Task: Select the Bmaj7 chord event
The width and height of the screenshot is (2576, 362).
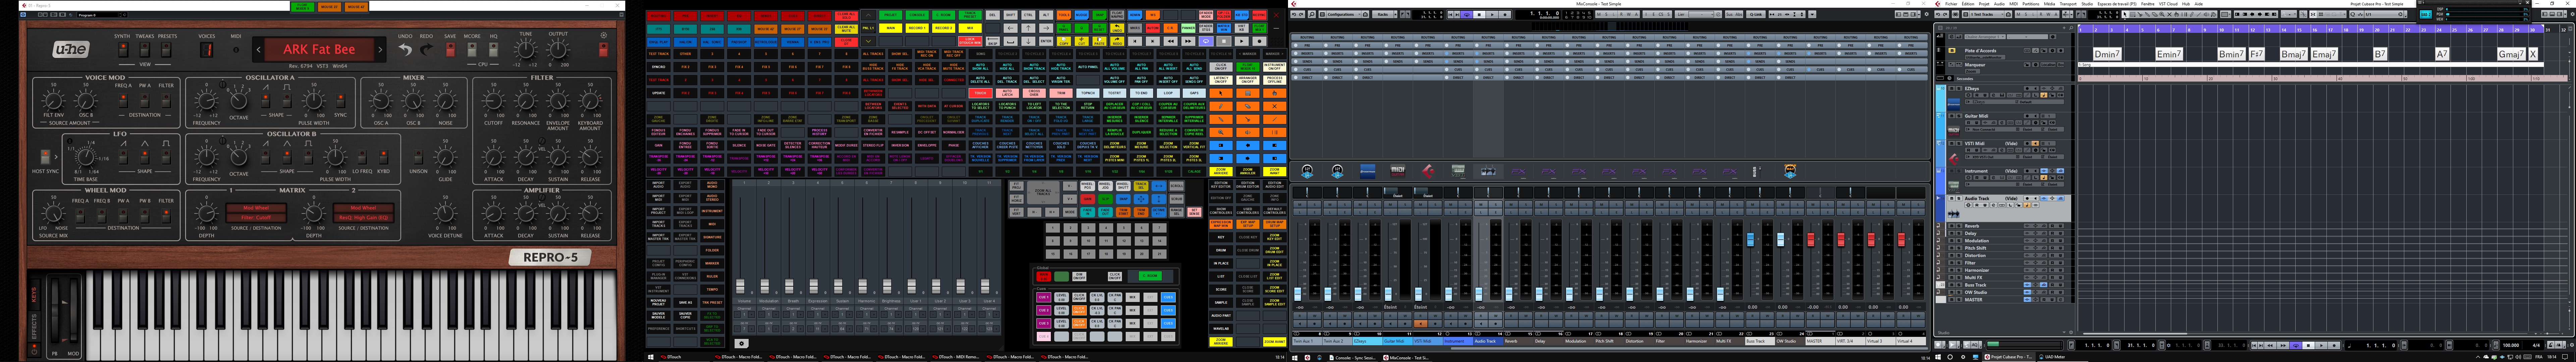Action: 2294,54
